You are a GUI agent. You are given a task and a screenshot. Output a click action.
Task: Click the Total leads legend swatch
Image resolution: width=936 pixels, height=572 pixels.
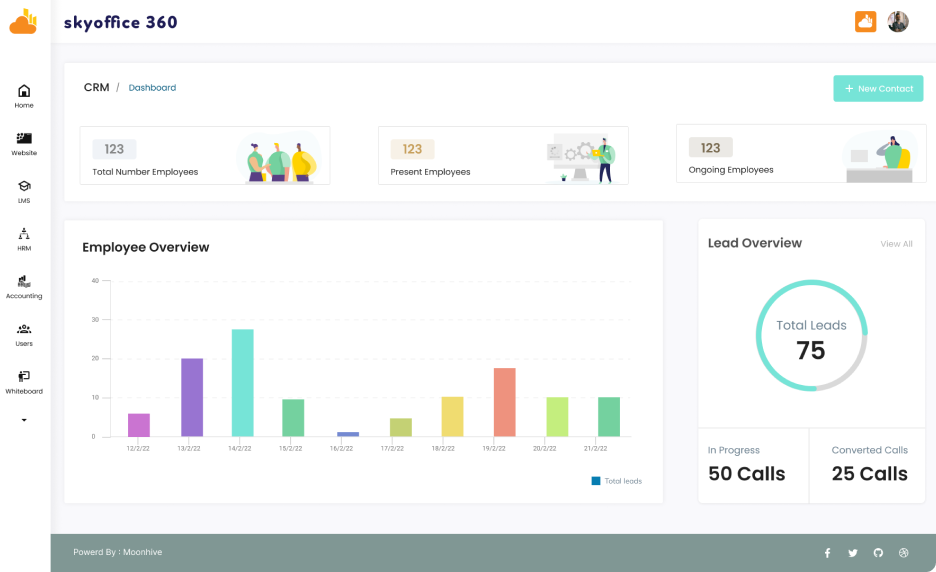[596, 481]
